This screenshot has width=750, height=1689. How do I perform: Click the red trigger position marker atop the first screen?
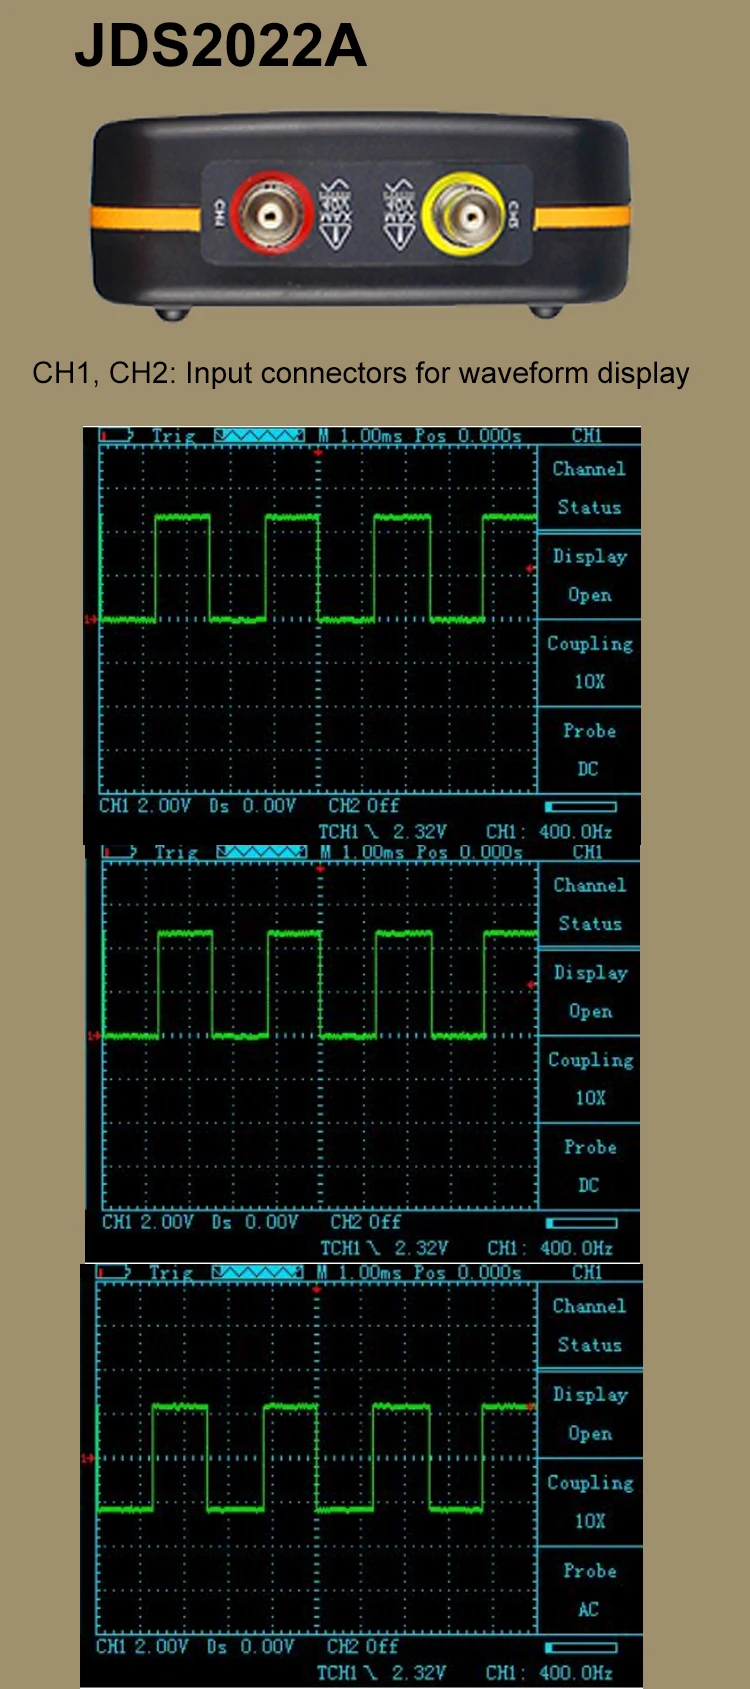coord(318,453)
